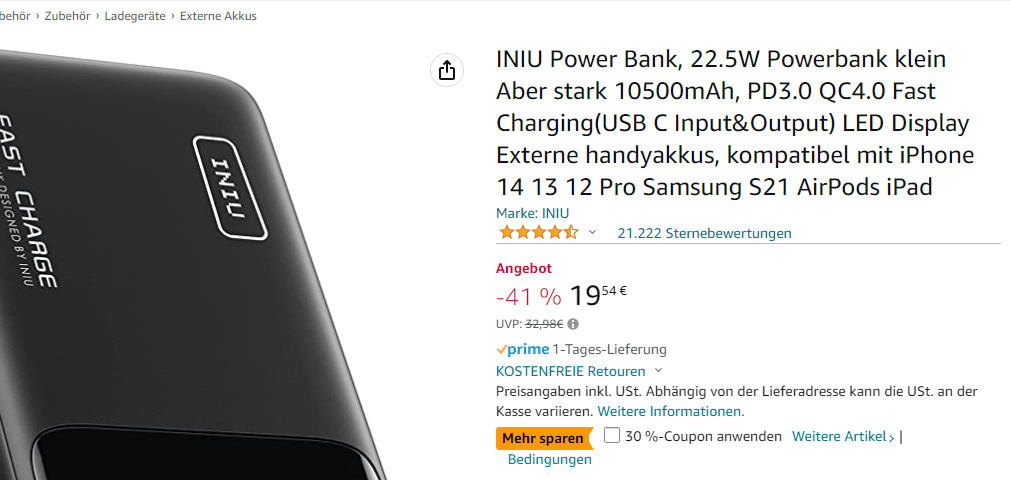Click the star rating icons

pyautogui.click(x=539, y=233)
